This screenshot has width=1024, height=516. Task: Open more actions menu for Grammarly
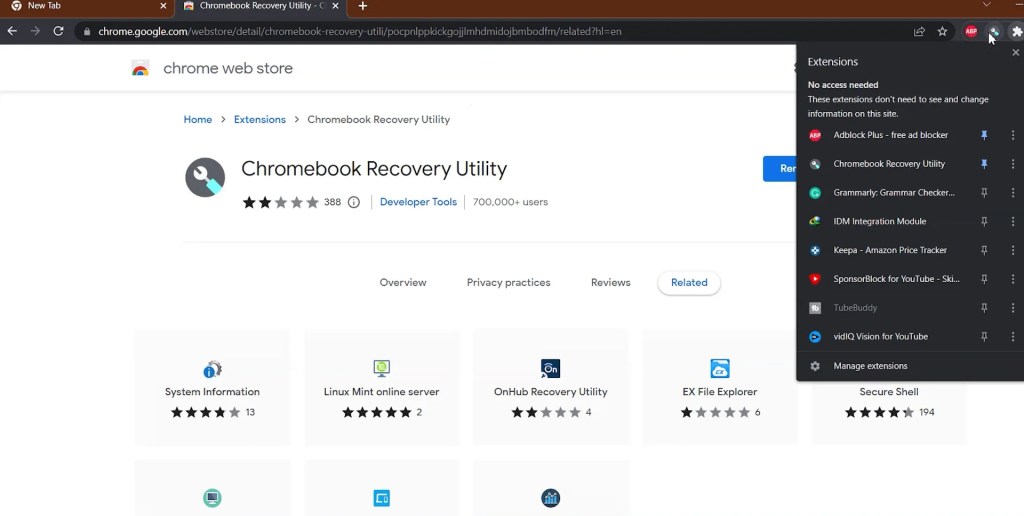click(1013, 193)
